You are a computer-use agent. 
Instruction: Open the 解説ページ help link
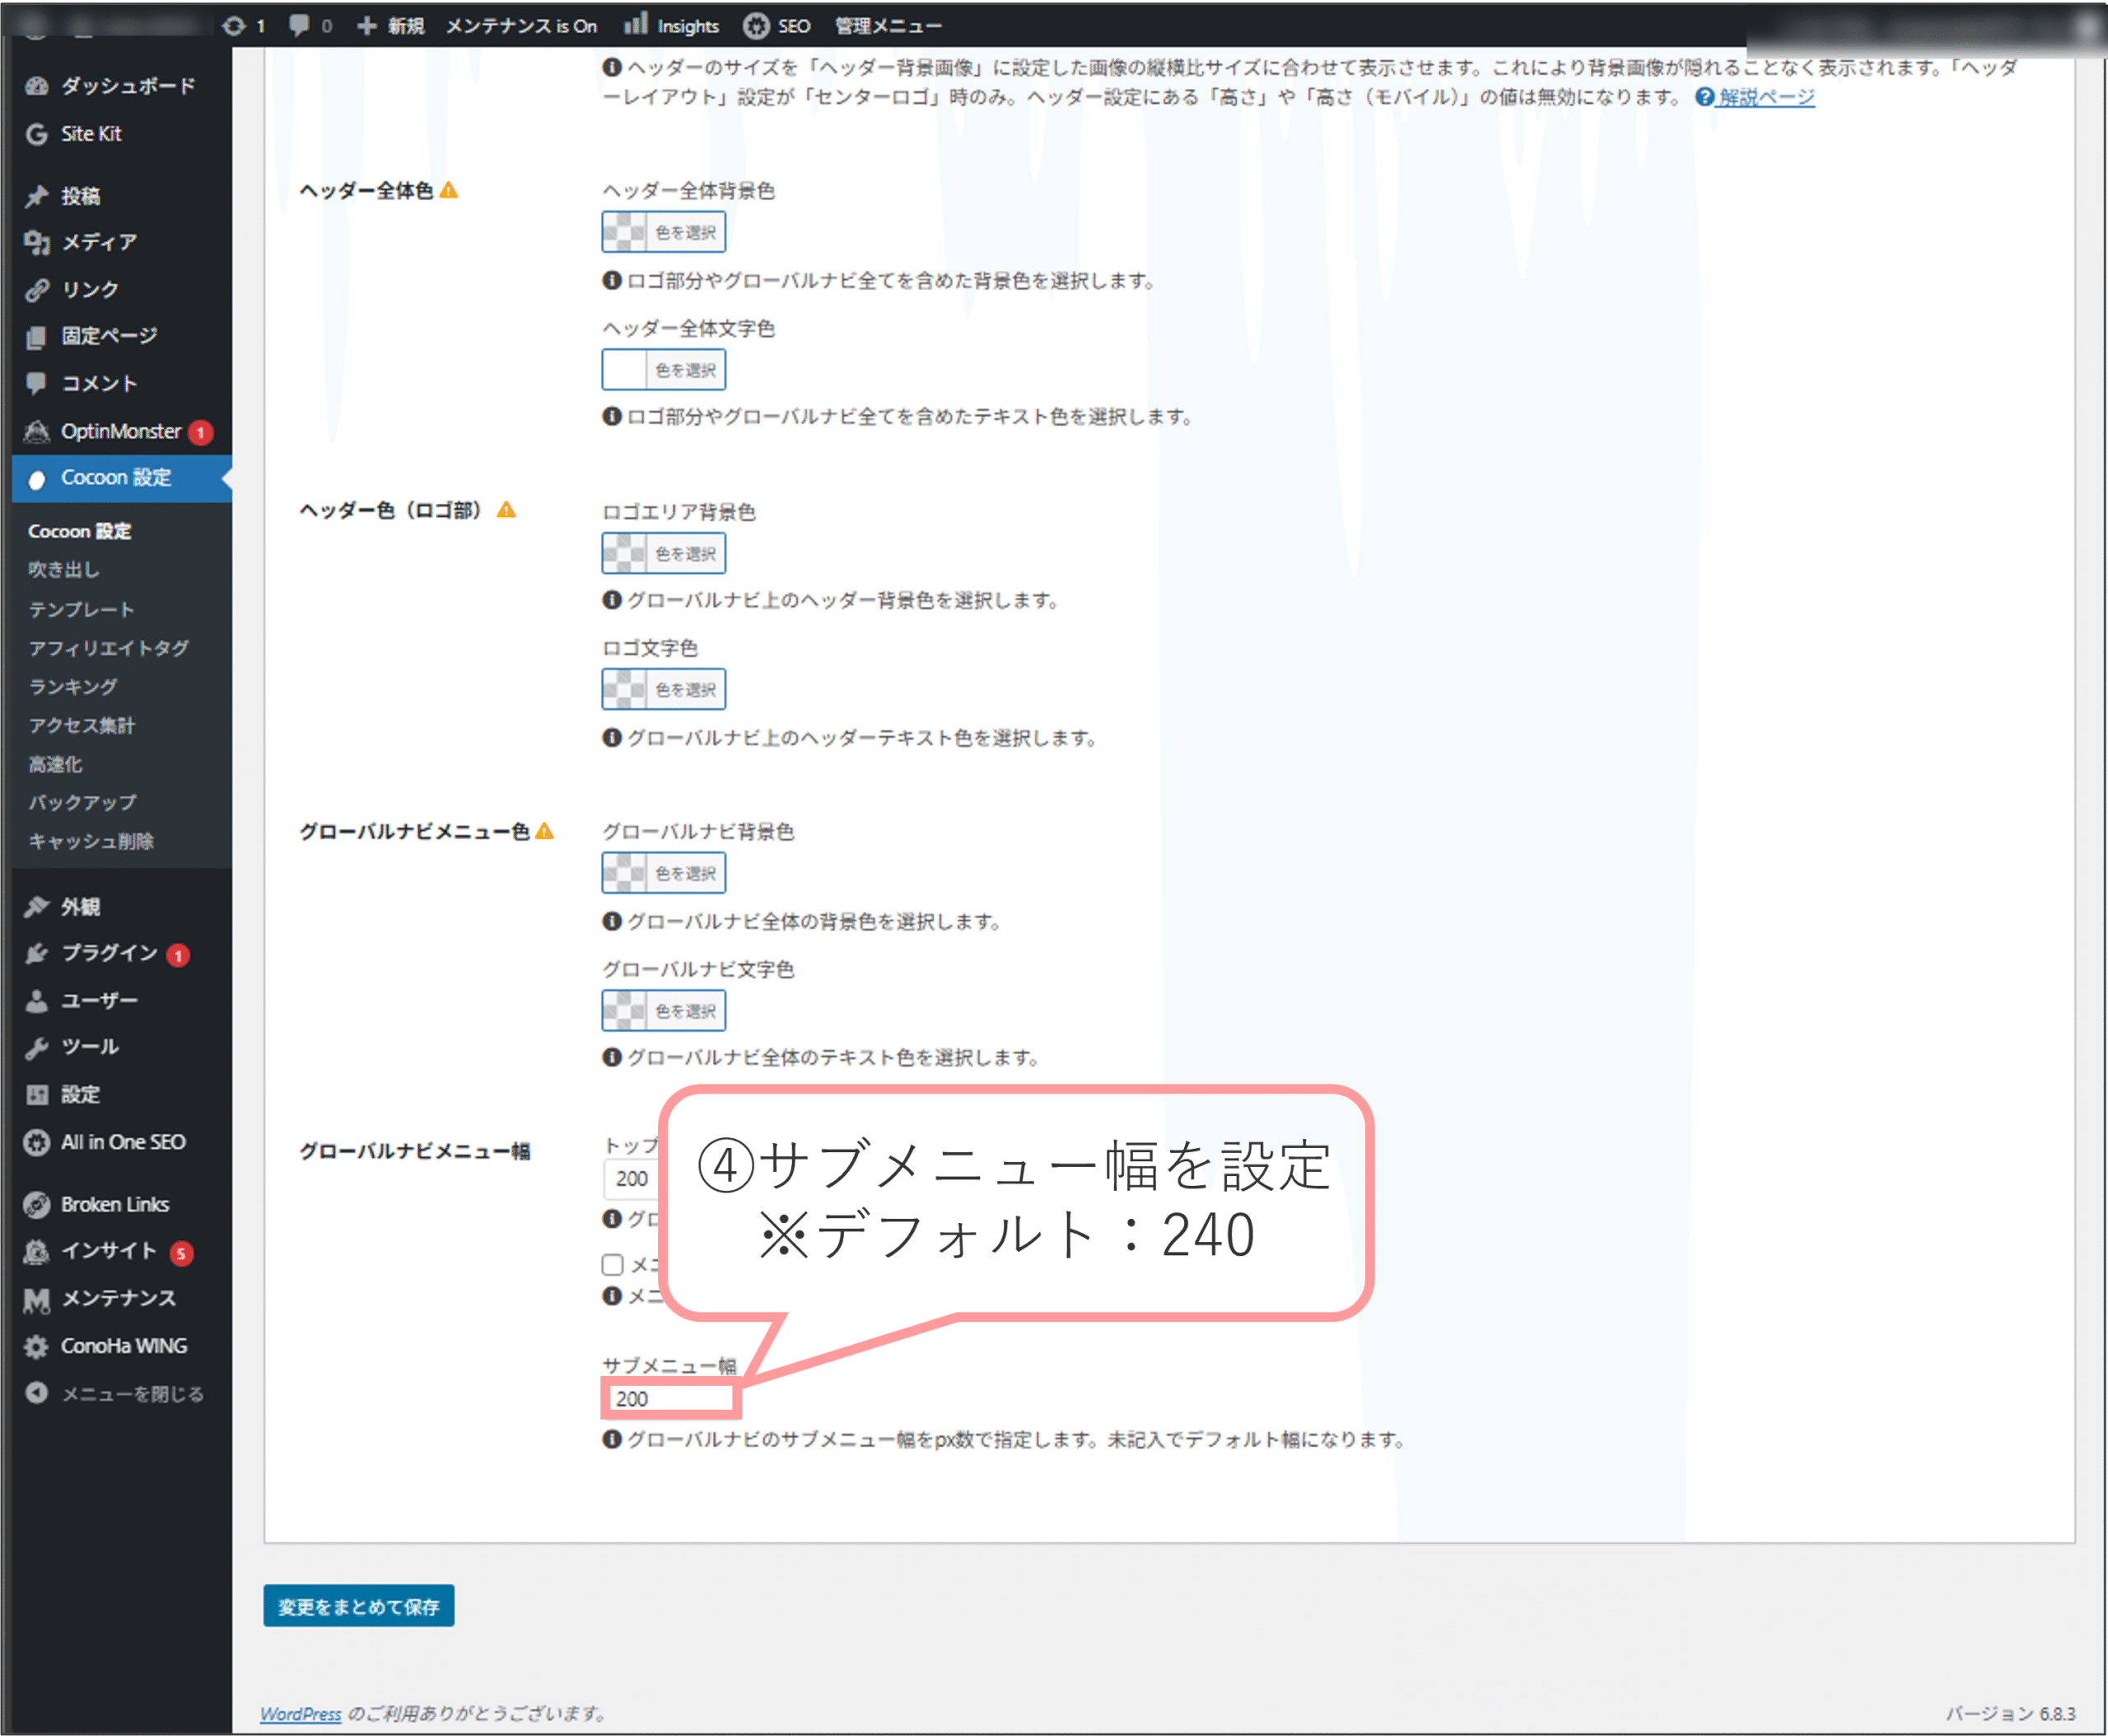coord(1766,97)
